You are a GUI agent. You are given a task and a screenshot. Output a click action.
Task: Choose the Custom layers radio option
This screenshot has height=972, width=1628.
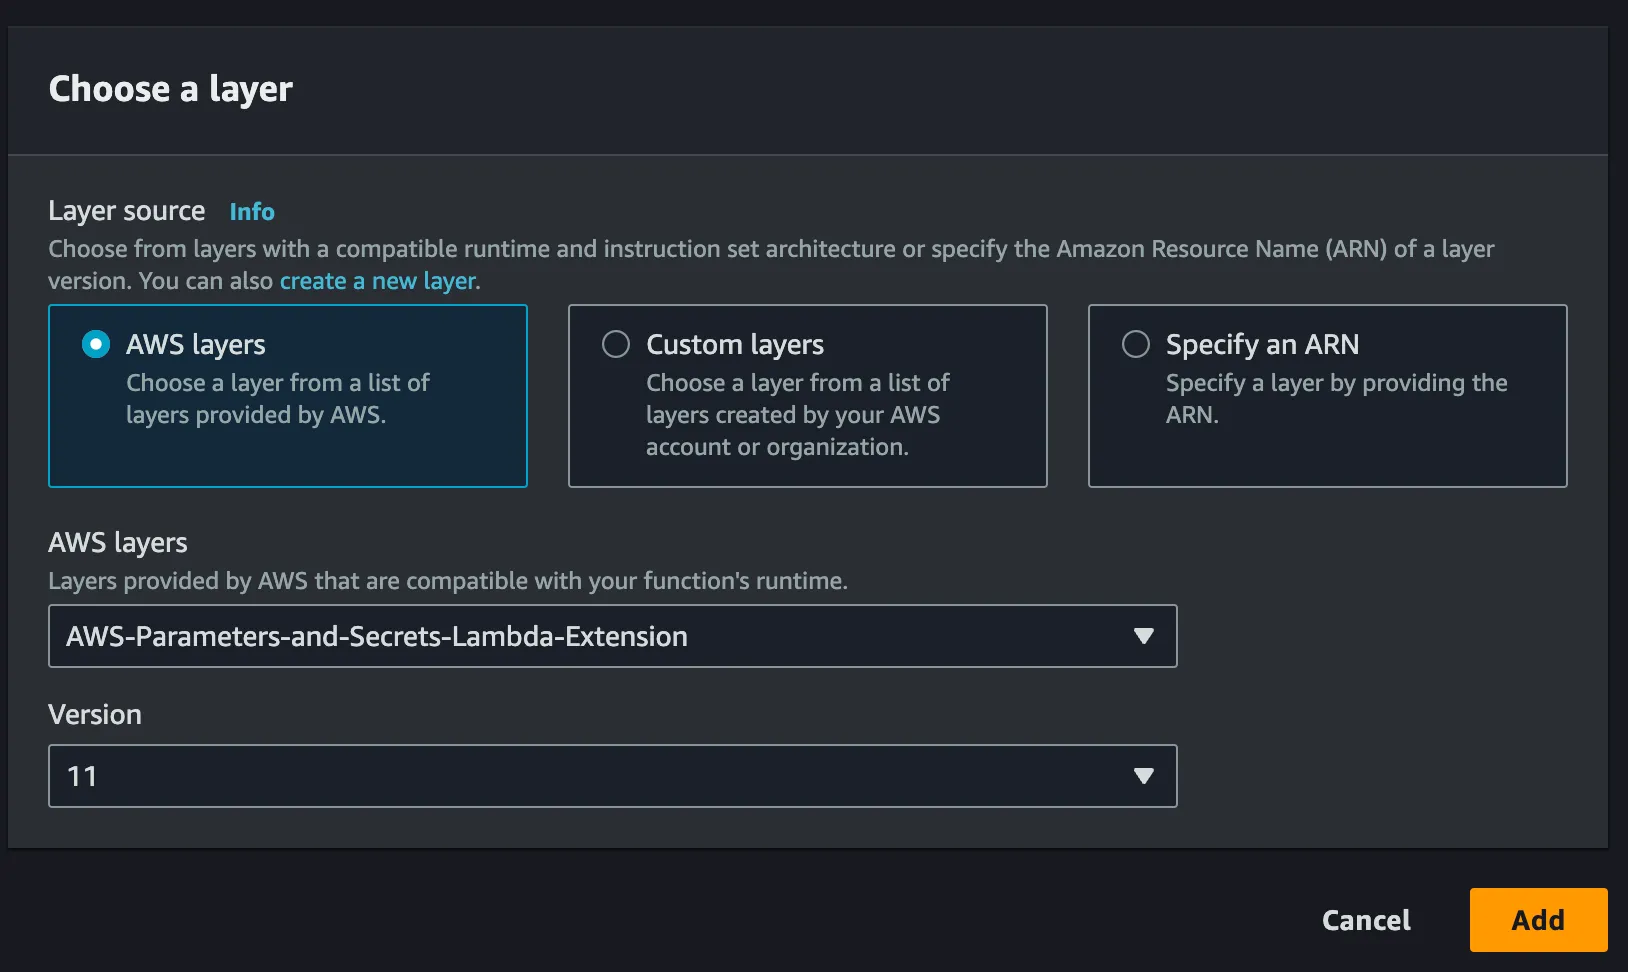616,345
